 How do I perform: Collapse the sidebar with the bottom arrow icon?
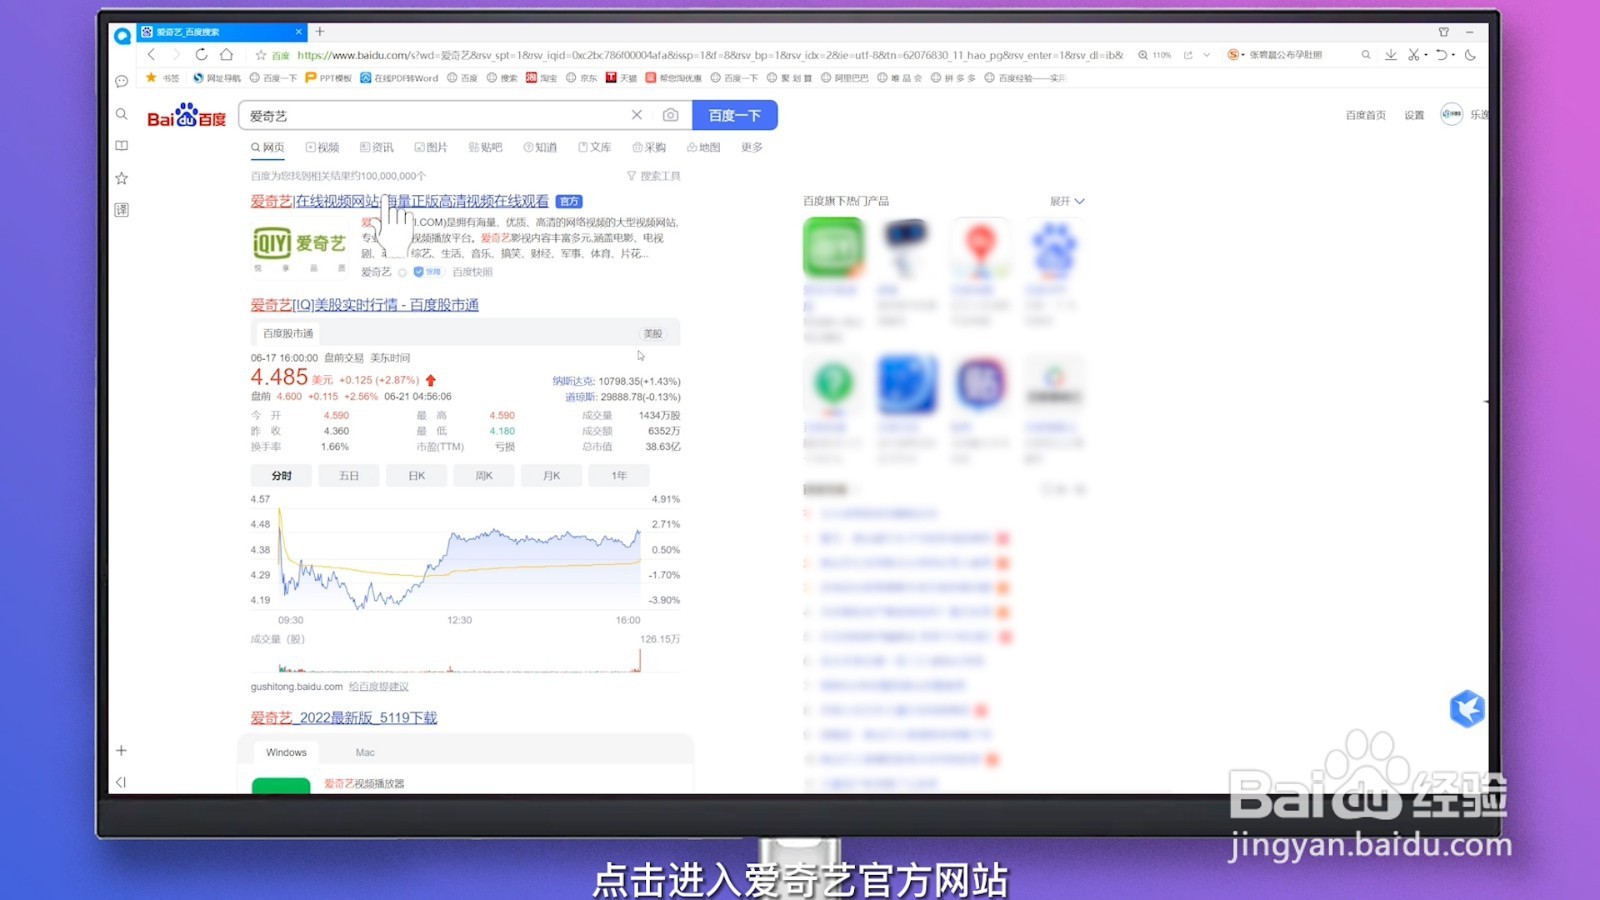(121, 782)
